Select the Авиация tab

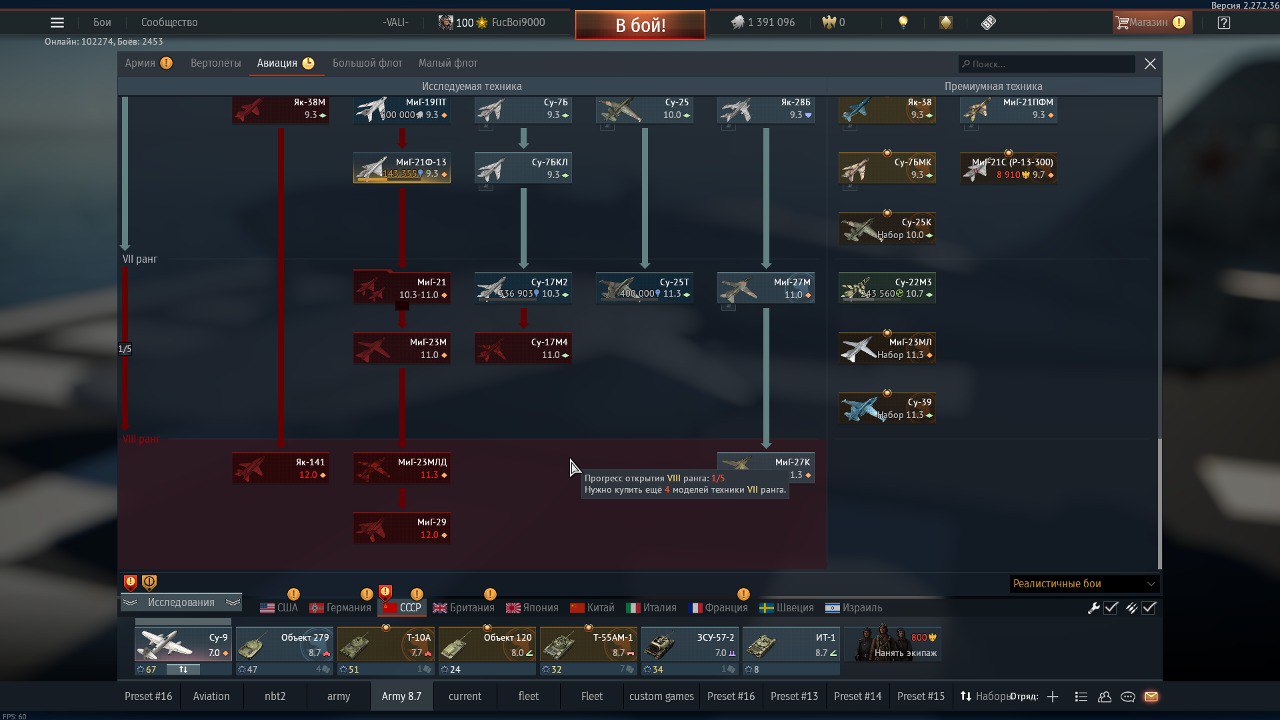click(x=285, y=63)
